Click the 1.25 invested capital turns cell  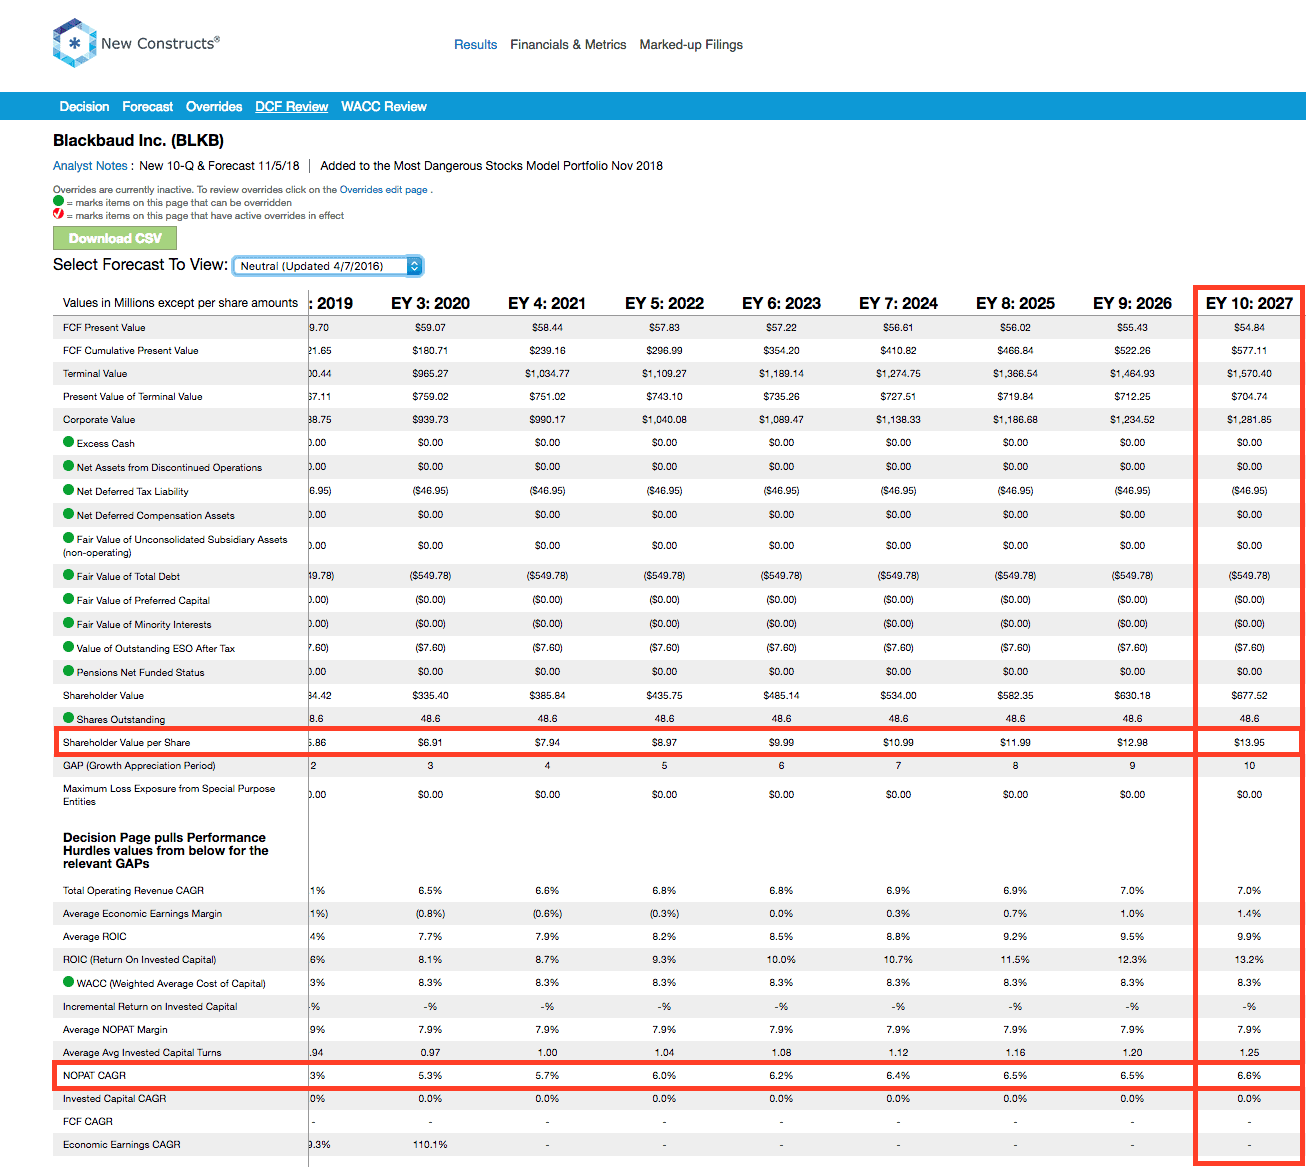click(x=1249, y=1053)
